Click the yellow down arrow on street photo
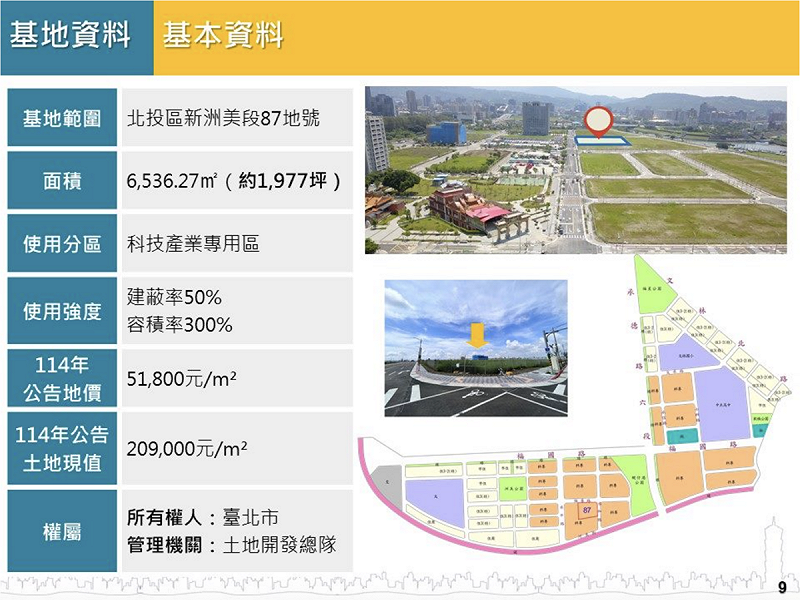The width and height of the screenshot is (800, 600). pos(479,337)
